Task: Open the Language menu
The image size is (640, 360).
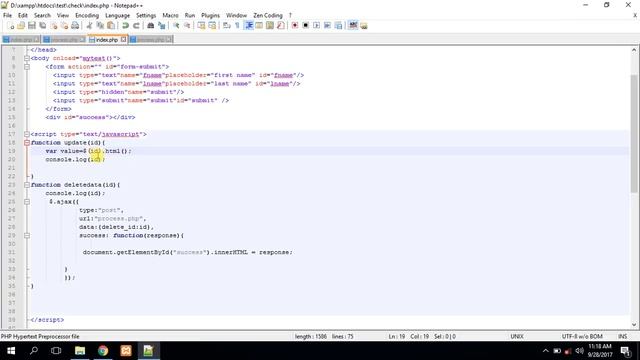Action: tap(118, 15)
